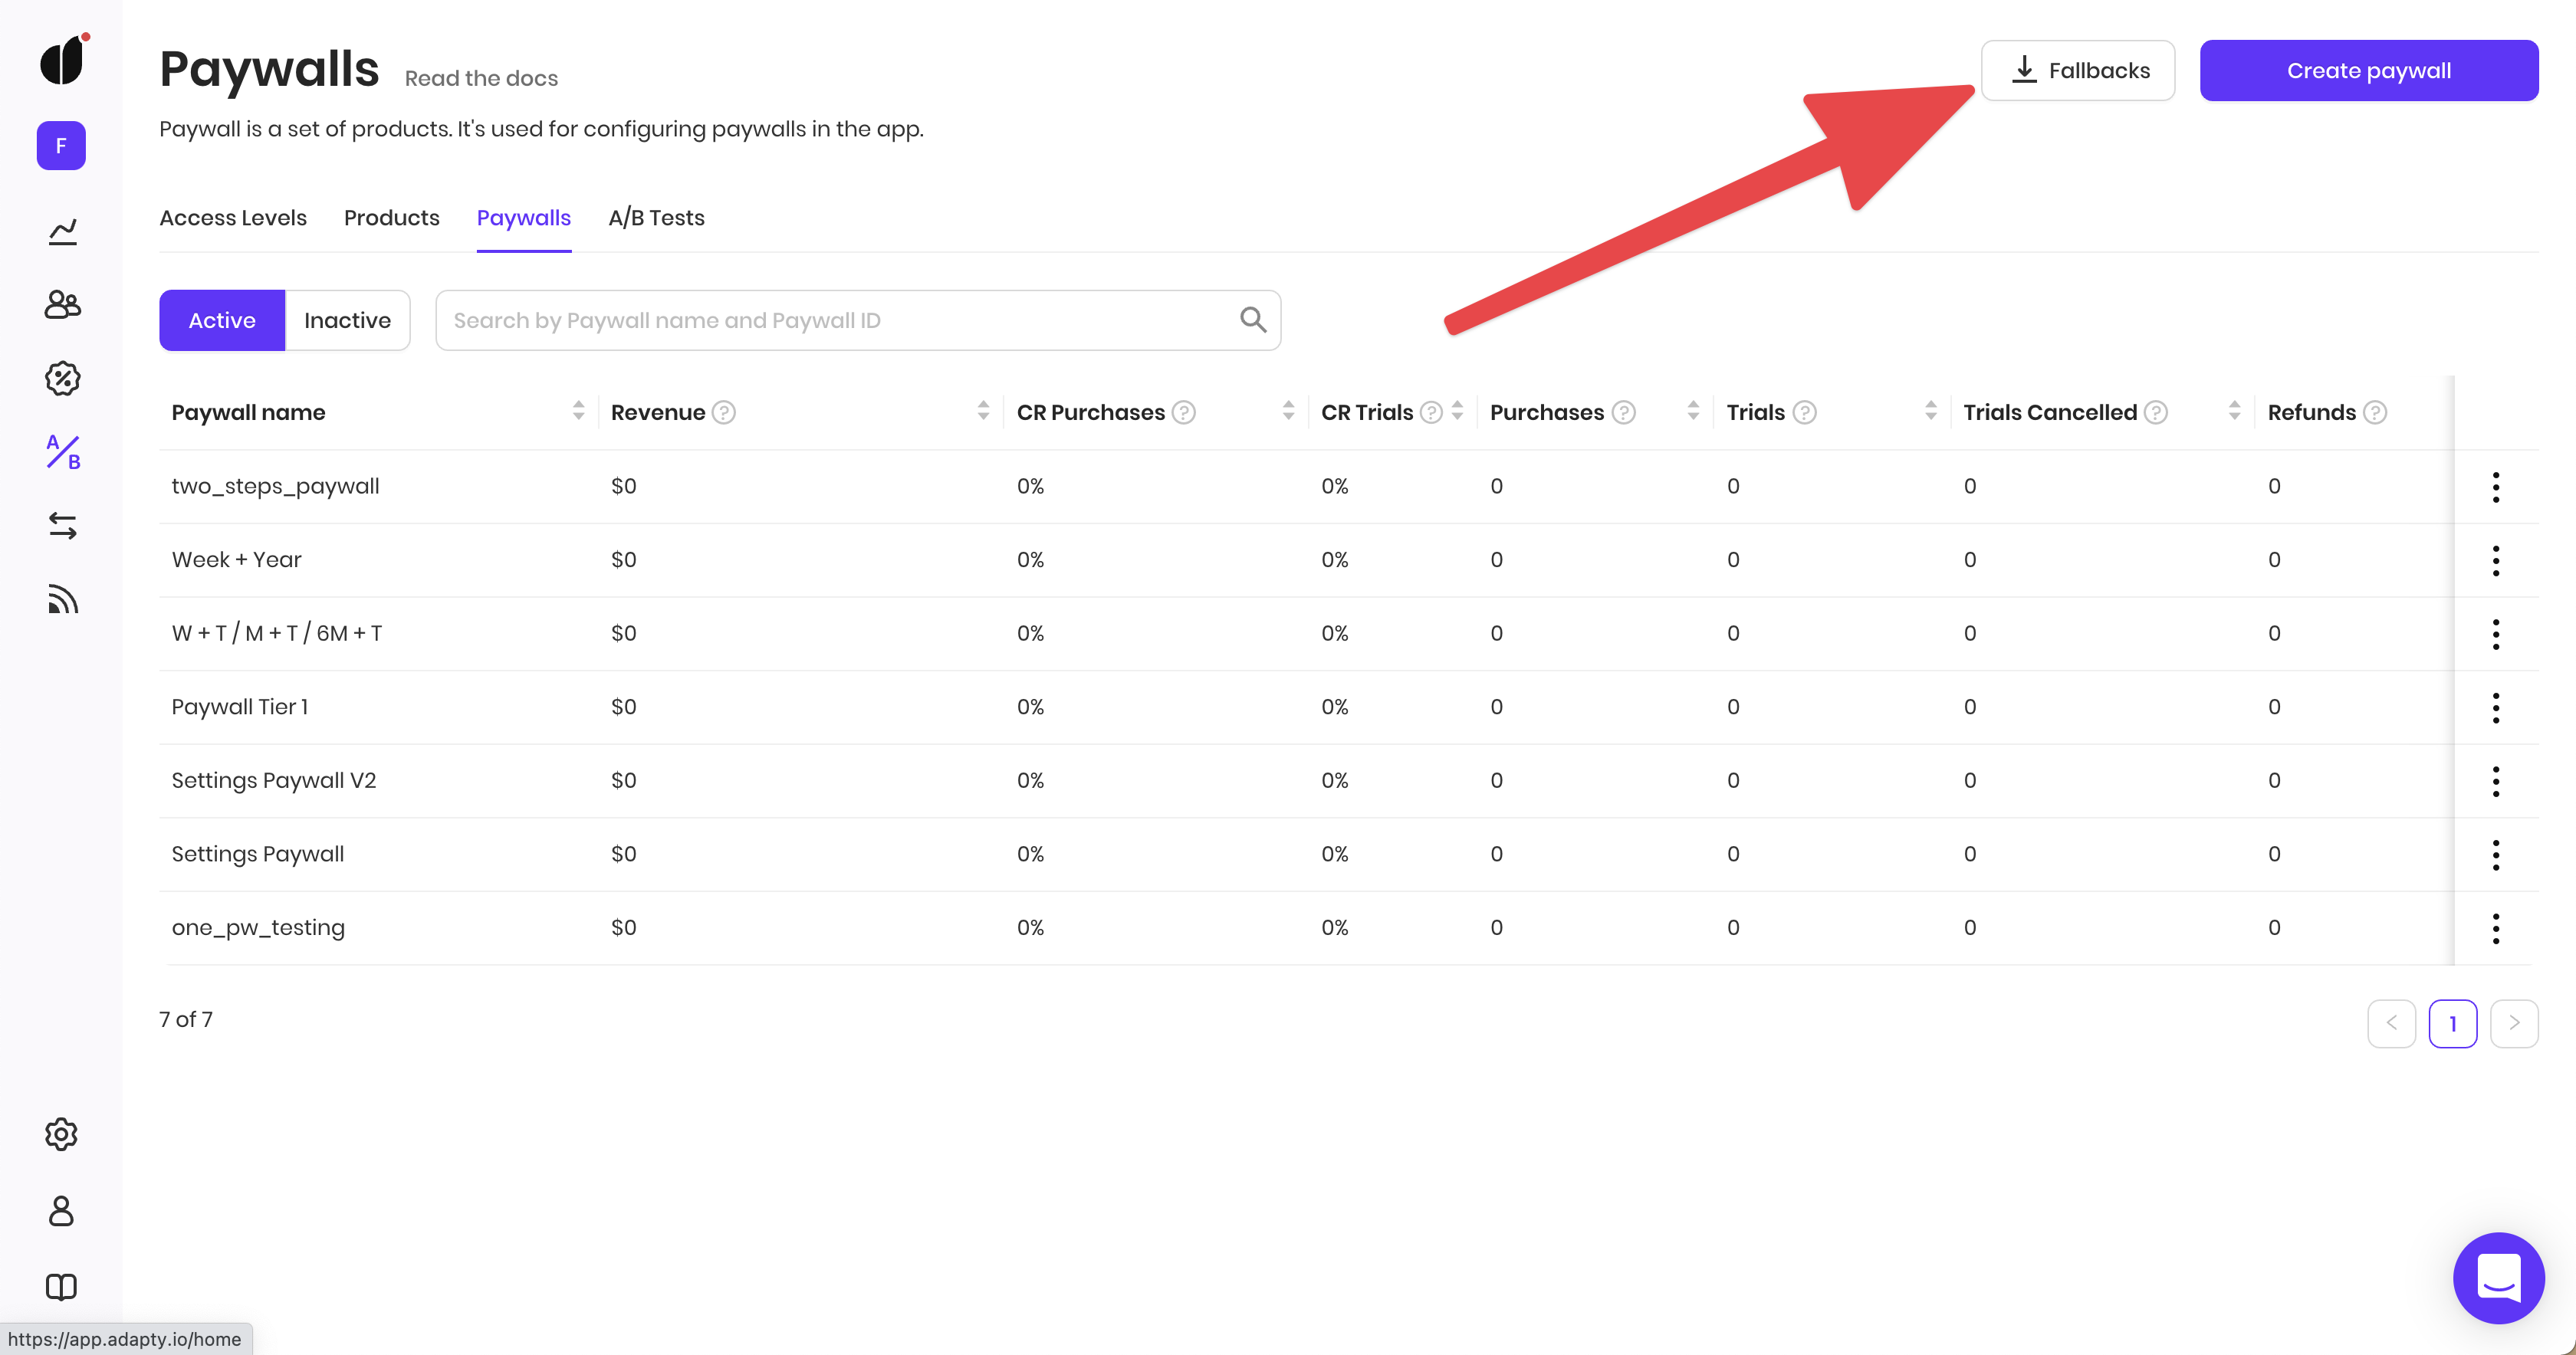Select the Products tab

(392, 218)
